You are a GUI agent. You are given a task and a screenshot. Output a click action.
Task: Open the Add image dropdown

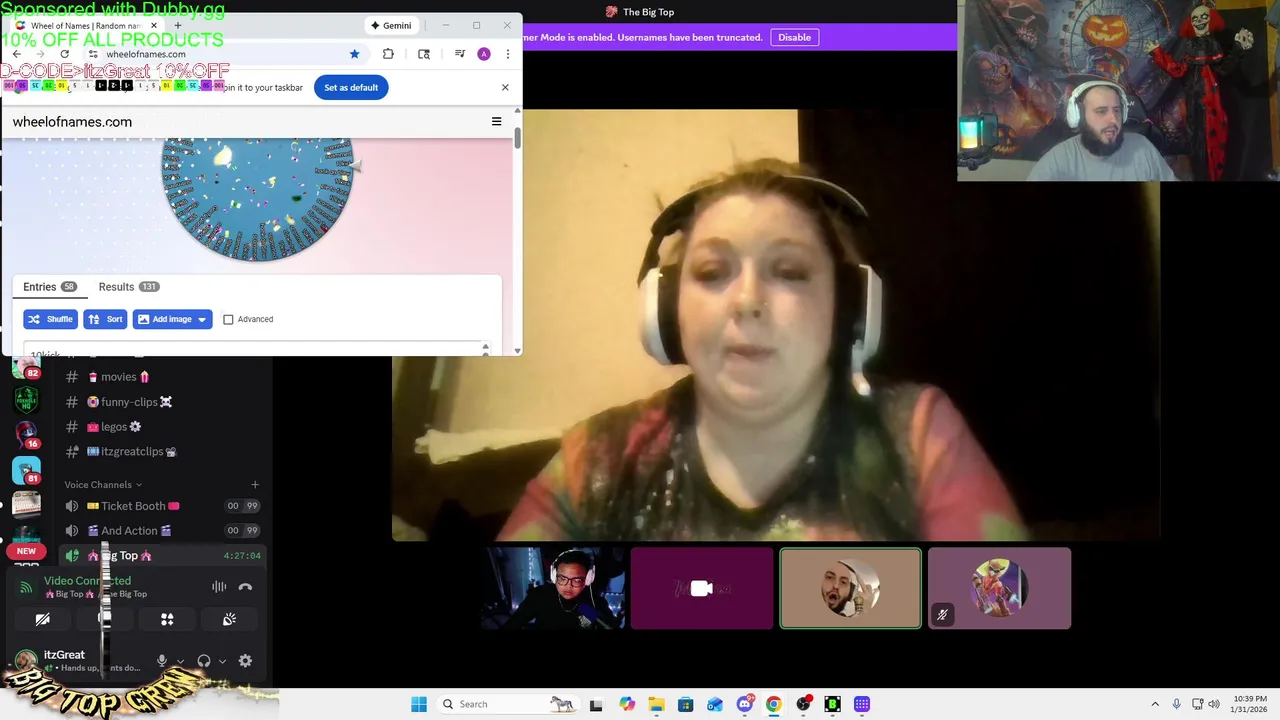[172, 319]
